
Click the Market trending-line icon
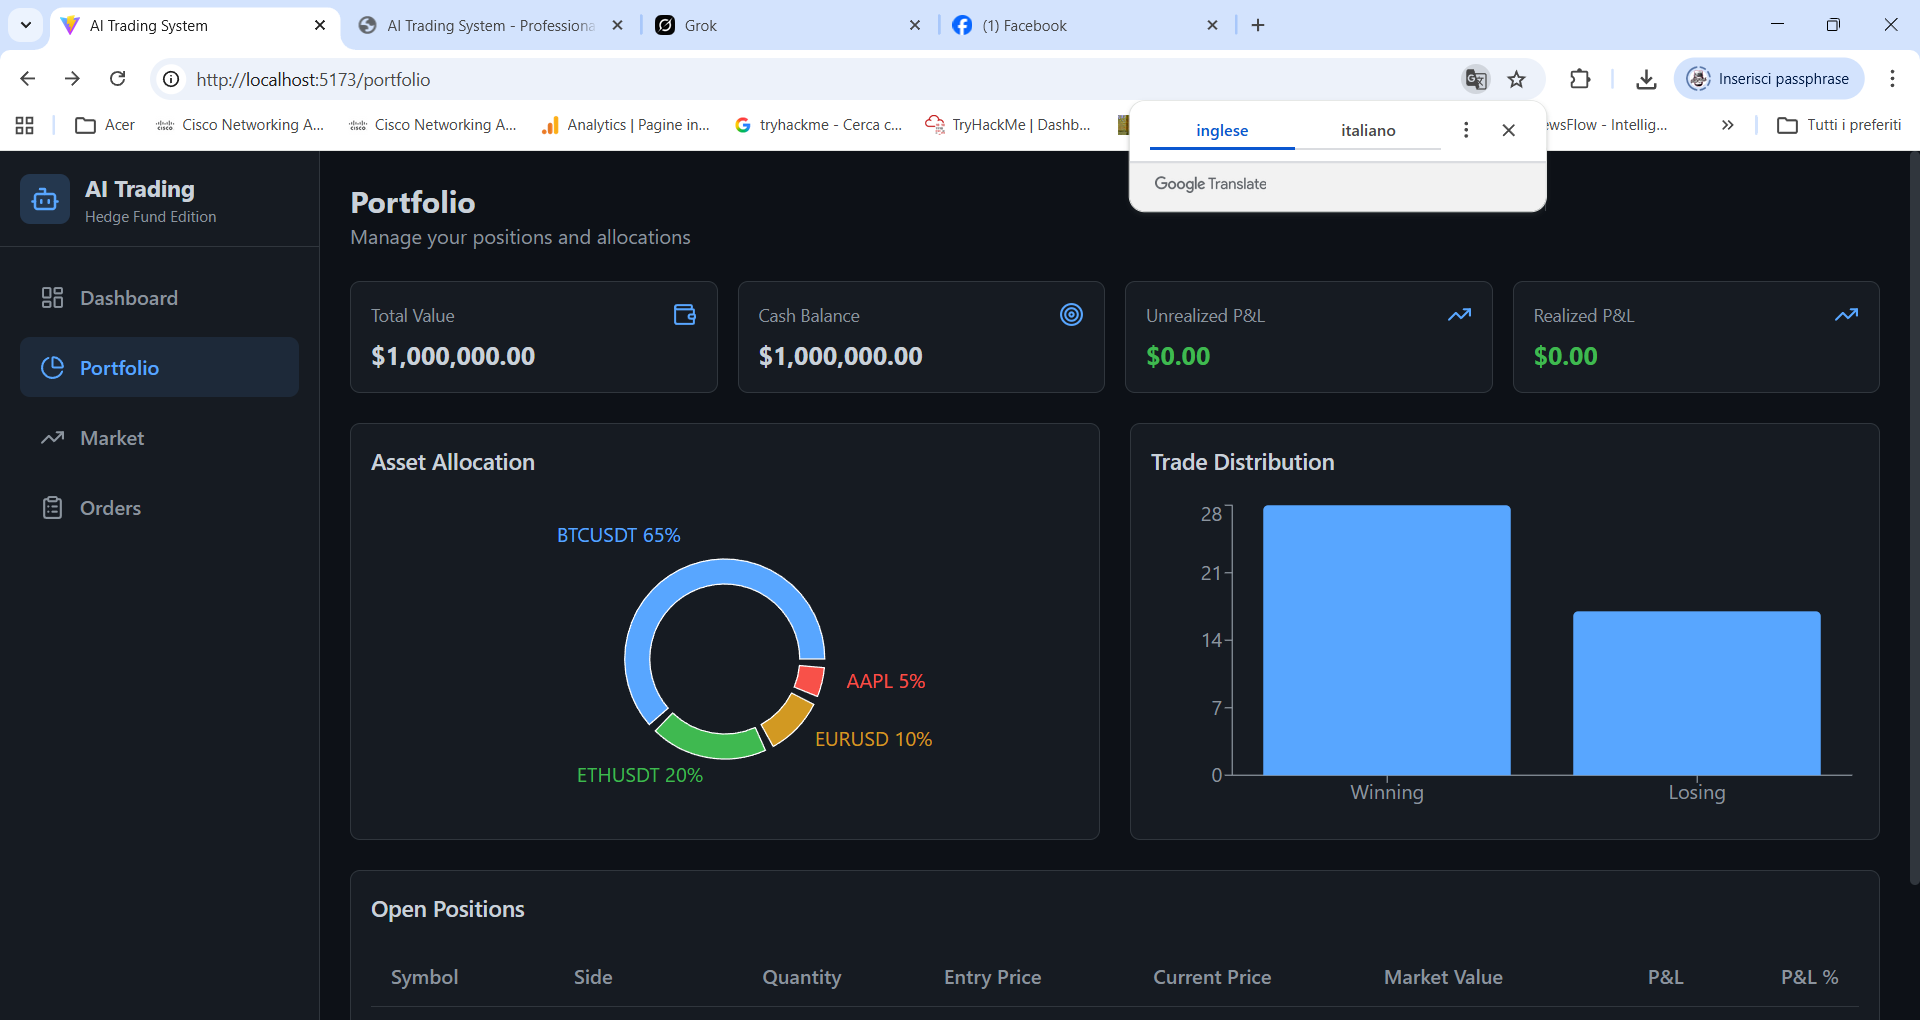coord(53,437)
